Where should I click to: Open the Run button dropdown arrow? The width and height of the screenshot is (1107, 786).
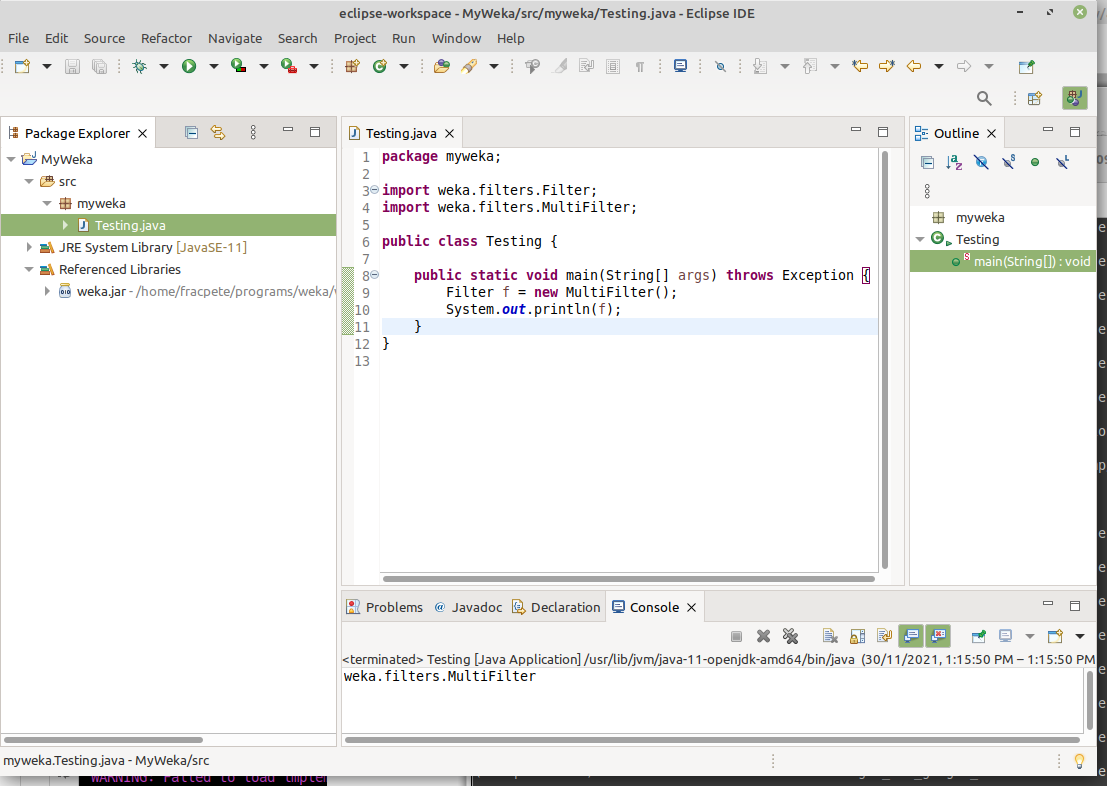[x=213, y=66]
